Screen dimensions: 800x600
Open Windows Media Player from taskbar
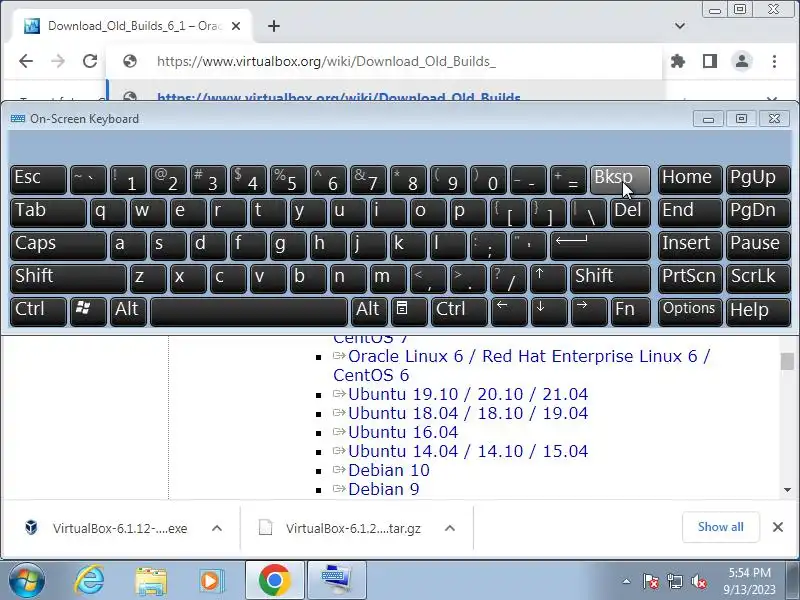(210, 581)
